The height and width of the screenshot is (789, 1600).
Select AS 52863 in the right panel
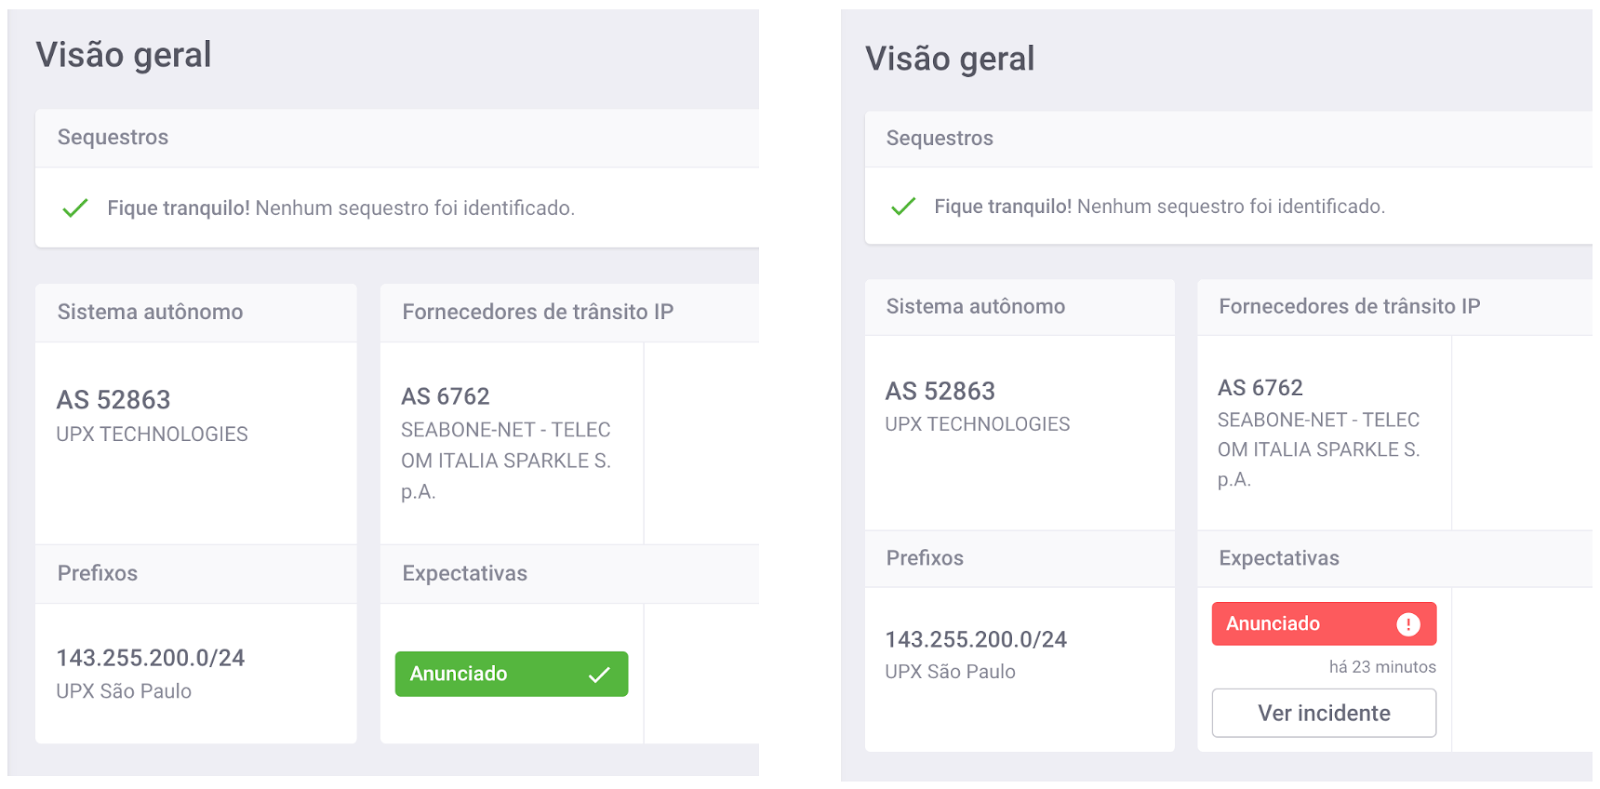click(x=940, y=391)
